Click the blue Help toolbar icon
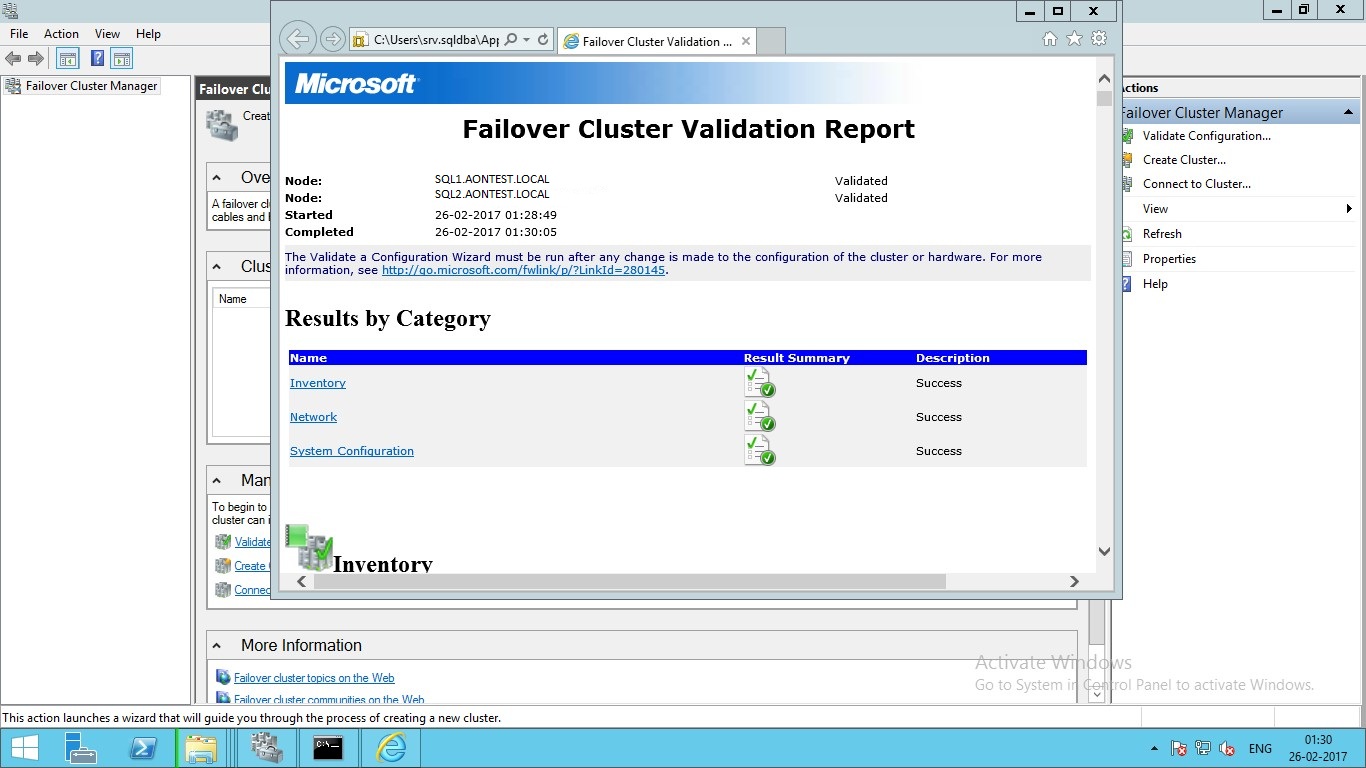Image resolution: width=1366 pixels, height=768 pixels. coord(97,59)
